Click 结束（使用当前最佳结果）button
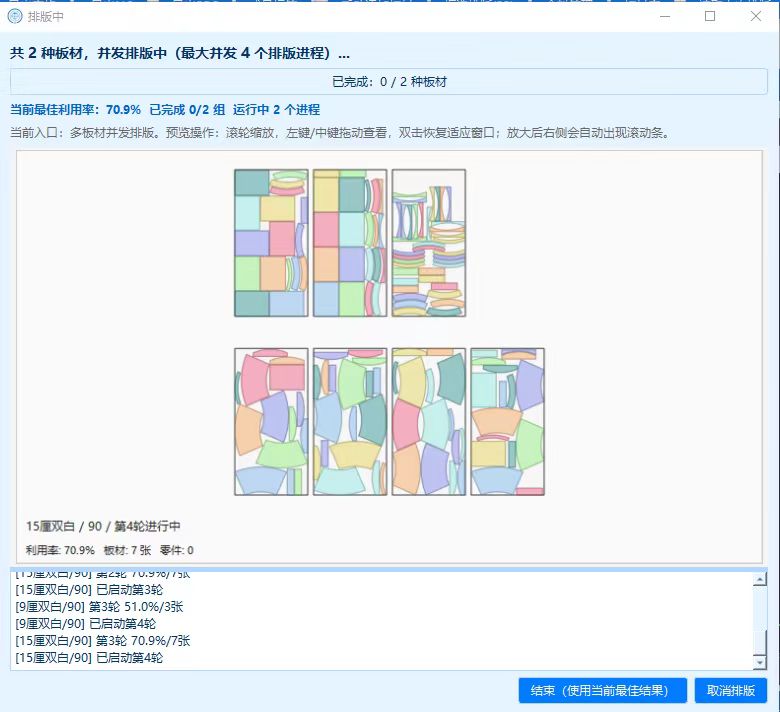The height and width of the screenshot is (712, 780). (602, 691)
